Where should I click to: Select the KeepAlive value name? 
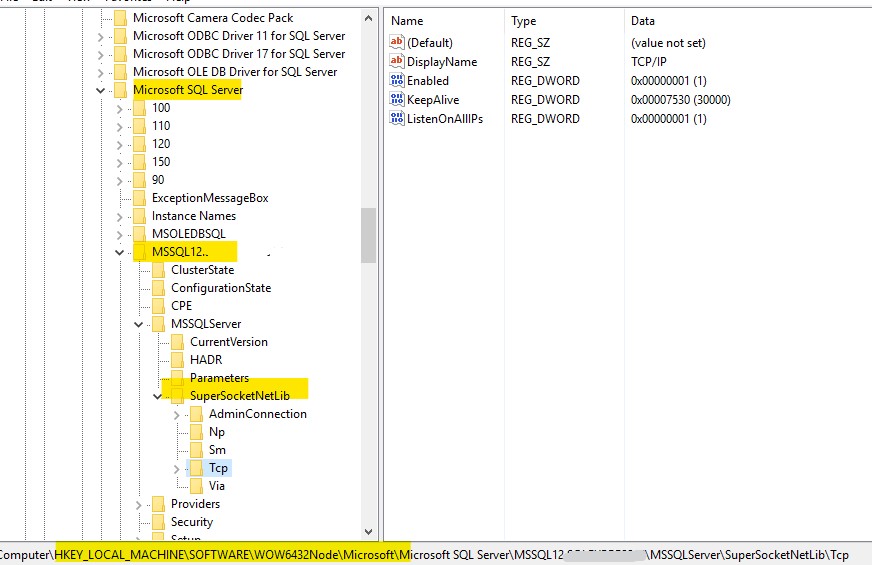(433, 100)
